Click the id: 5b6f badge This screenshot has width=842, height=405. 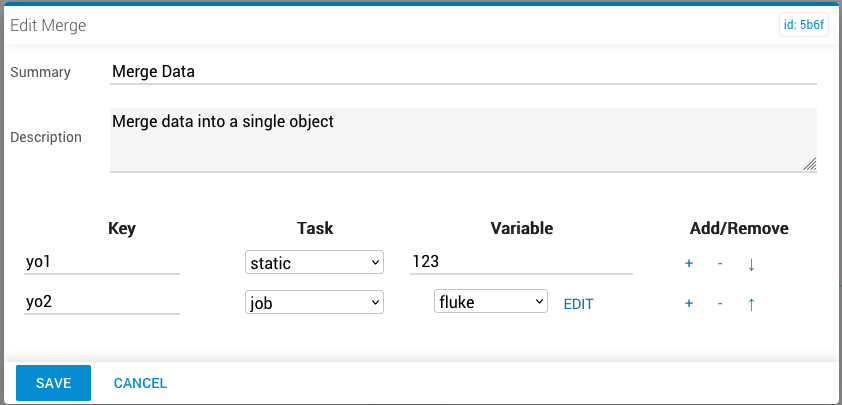(x=804, y=25)
